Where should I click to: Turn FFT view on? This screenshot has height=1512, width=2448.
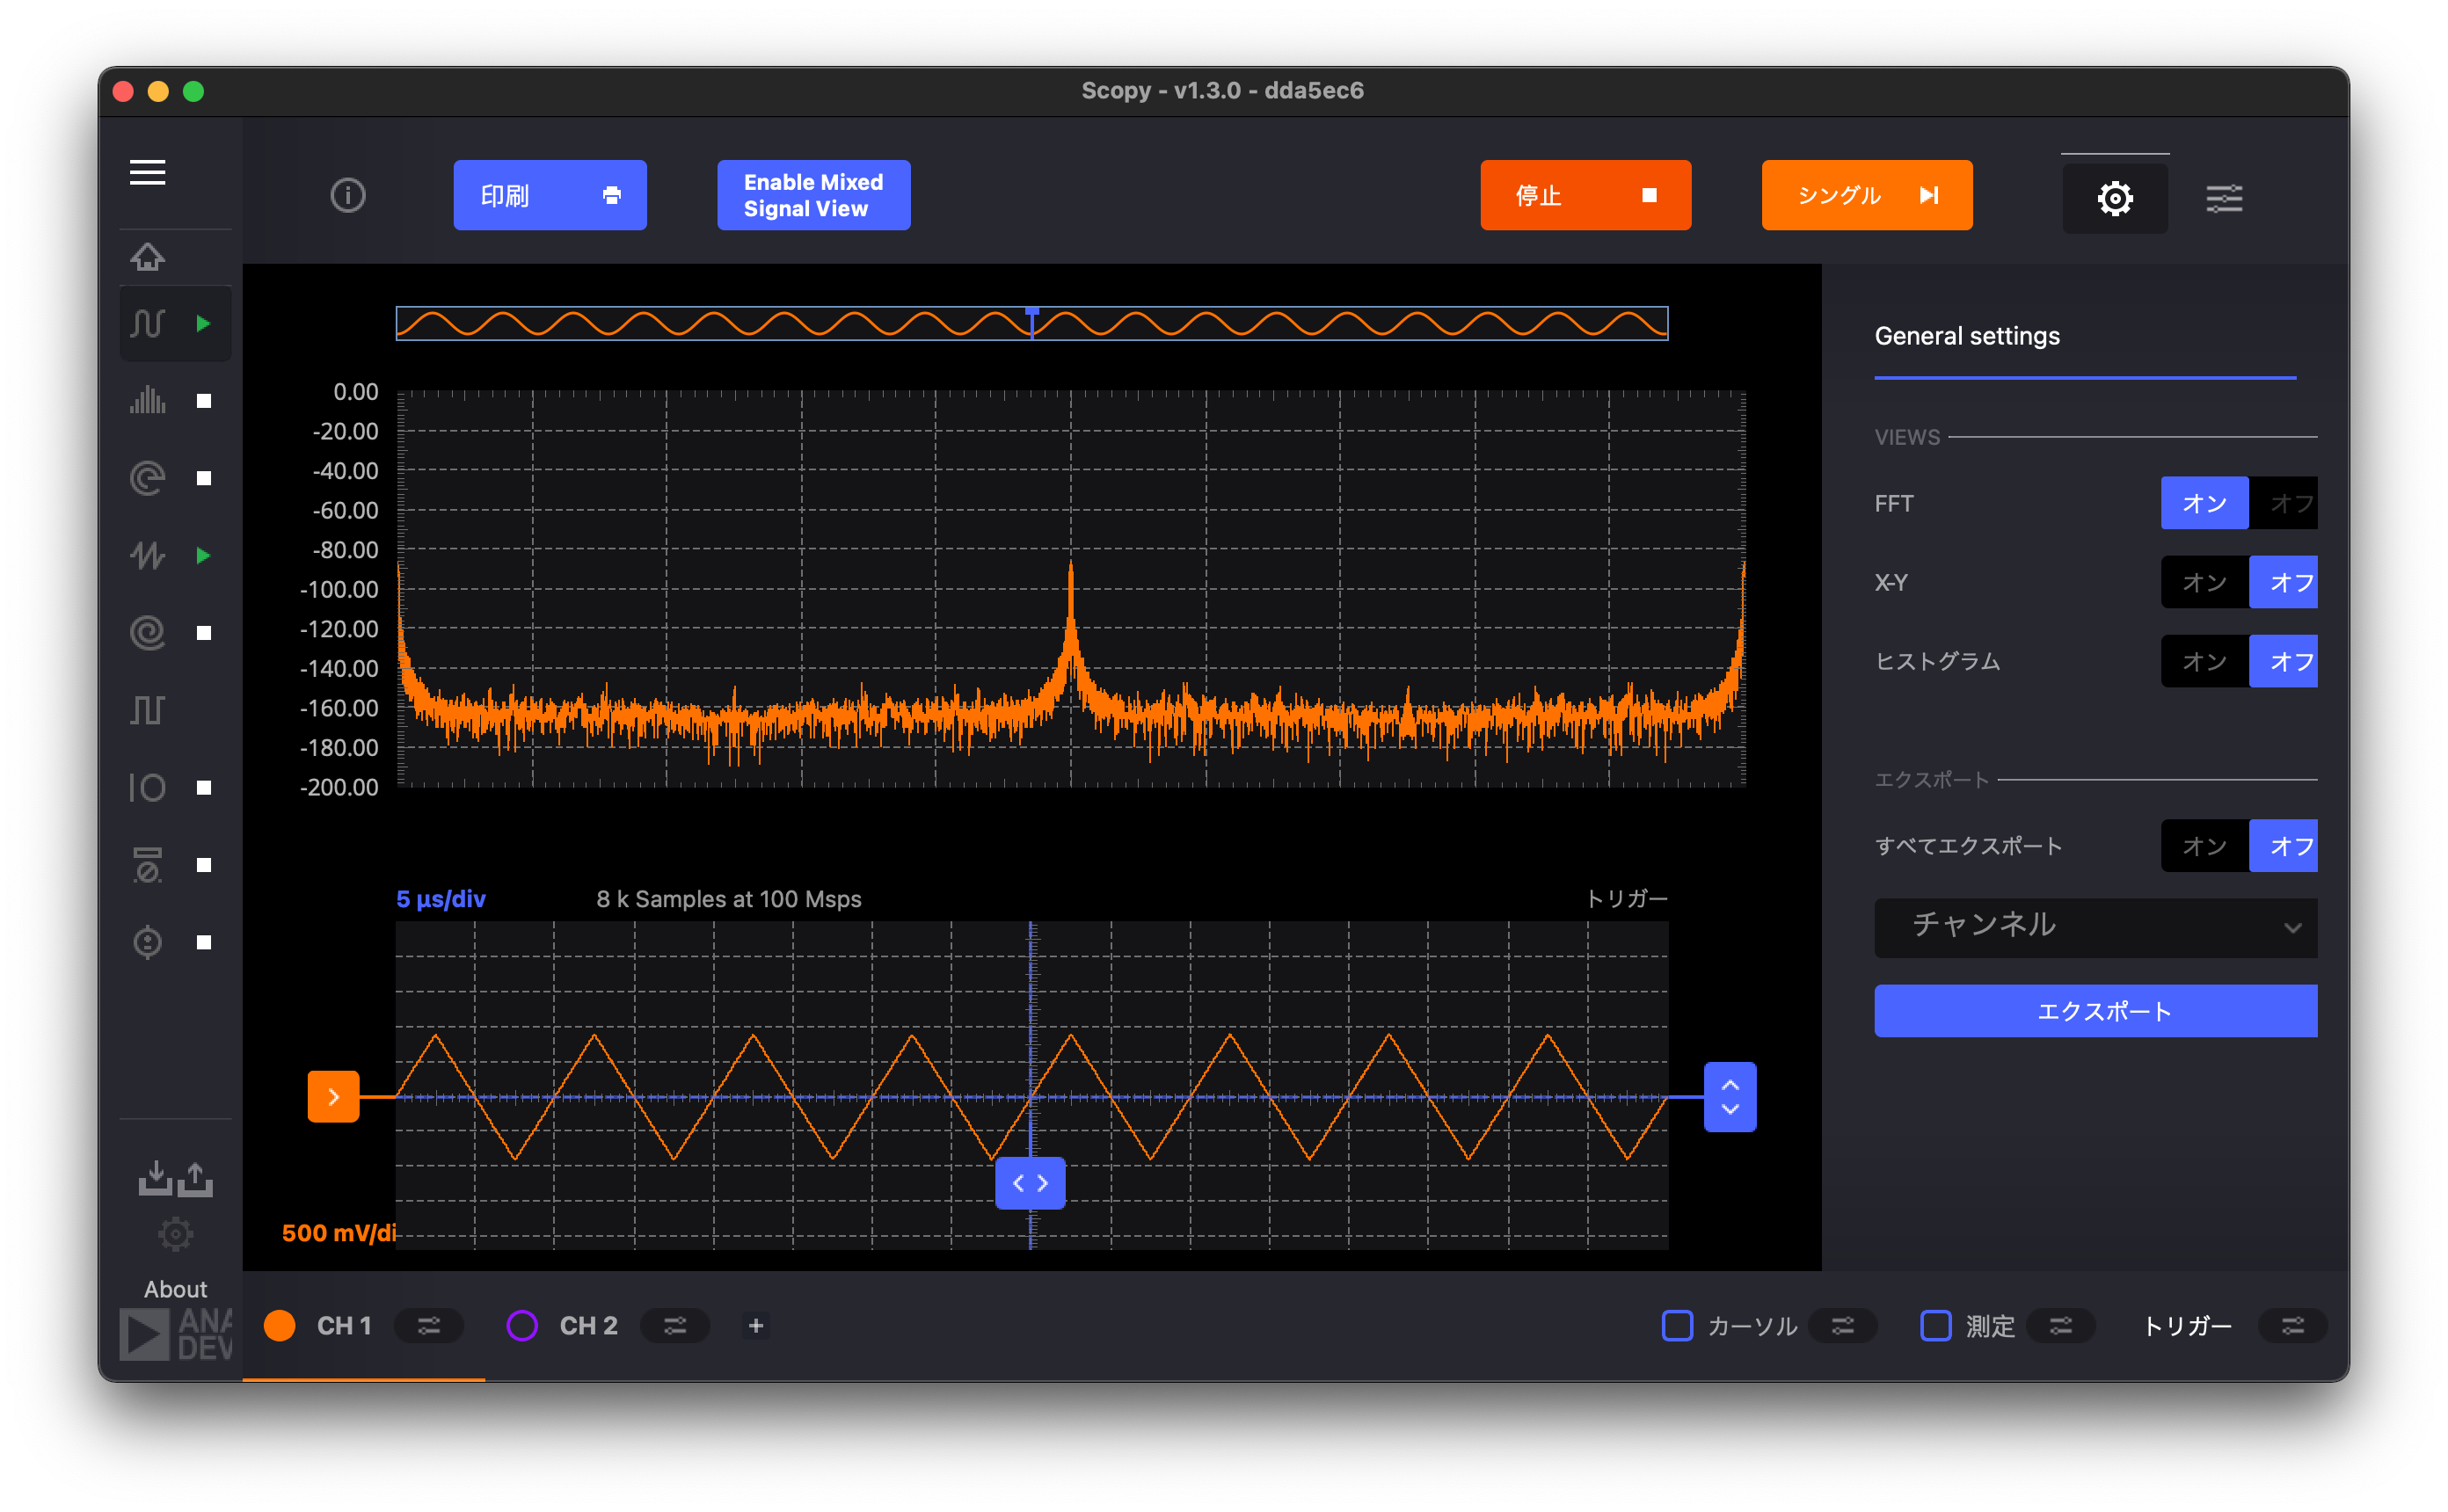[x=2204, y=503]
